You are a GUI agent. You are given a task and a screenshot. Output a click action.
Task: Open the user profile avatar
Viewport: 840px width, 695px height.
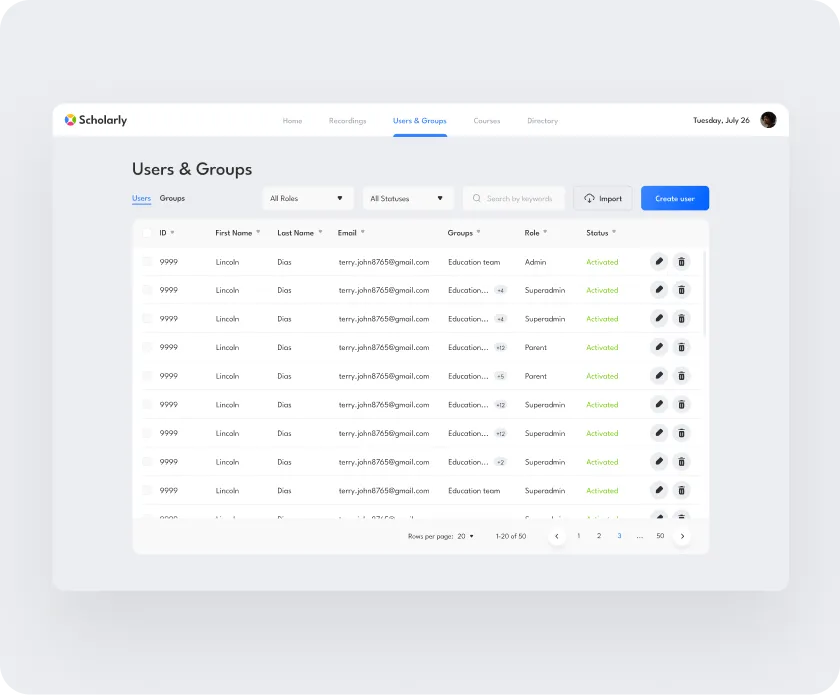[x=768, y=119]
